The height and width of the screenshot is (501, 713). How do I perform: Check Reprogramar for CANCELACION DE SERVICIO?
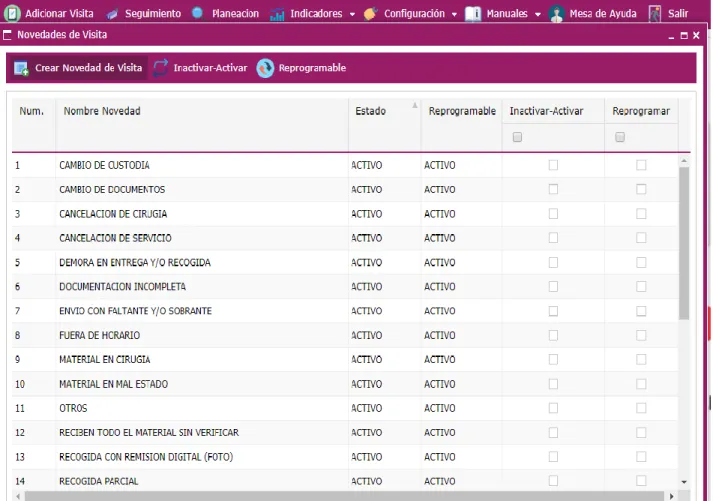(x=641, y=238)
